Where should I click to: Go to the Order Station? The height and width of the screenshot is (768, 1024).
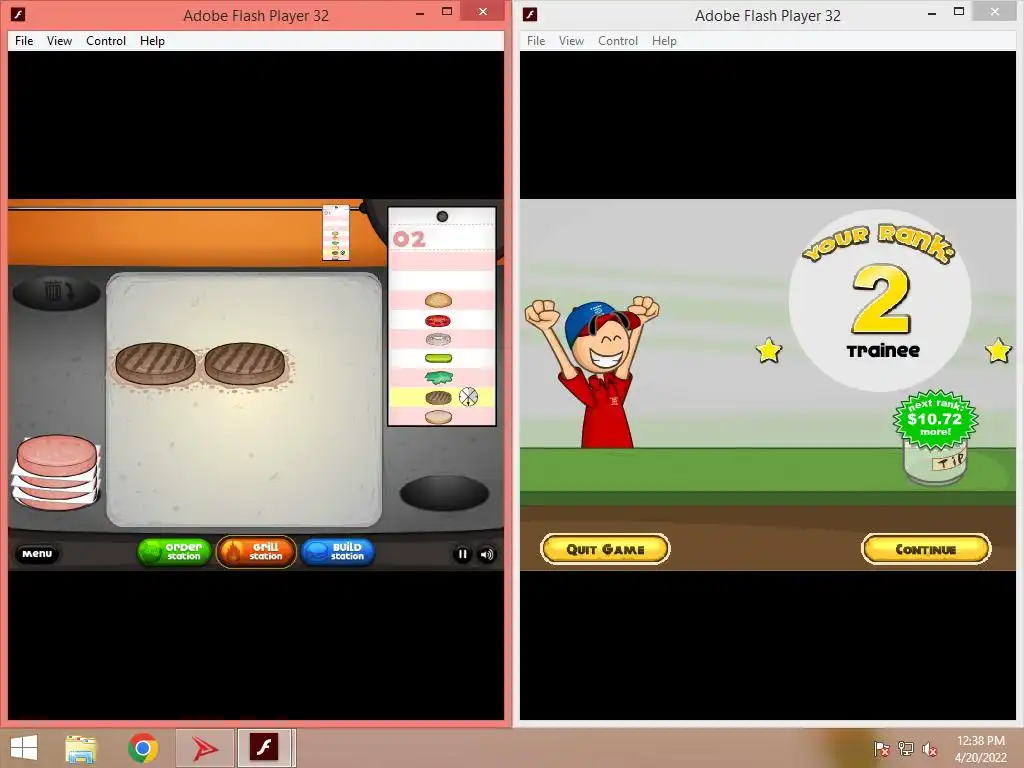(x=174, y=552)
